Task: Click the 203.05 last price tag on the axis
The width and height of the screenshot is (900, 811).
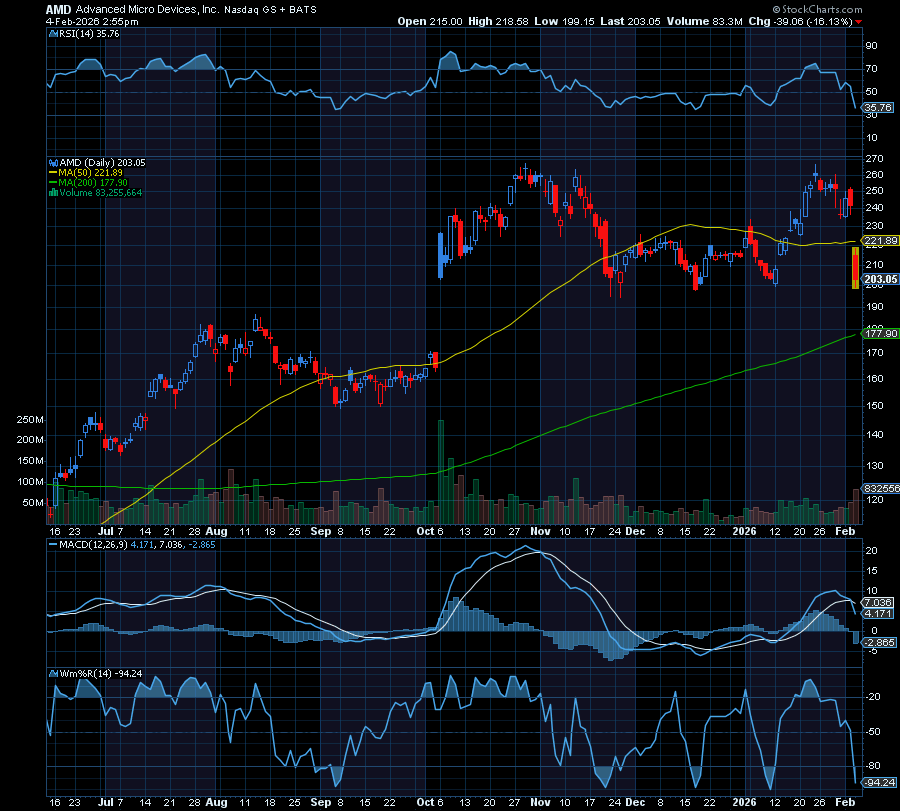Action: [x=880, y=280]
